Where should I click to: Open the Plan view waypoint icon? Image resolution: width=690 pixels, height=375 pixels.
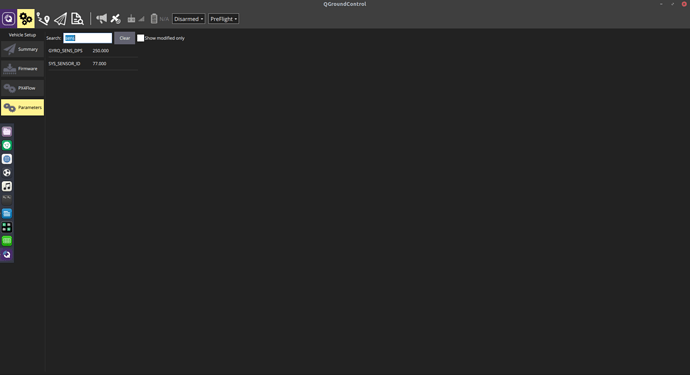click(x=43, y=19)
